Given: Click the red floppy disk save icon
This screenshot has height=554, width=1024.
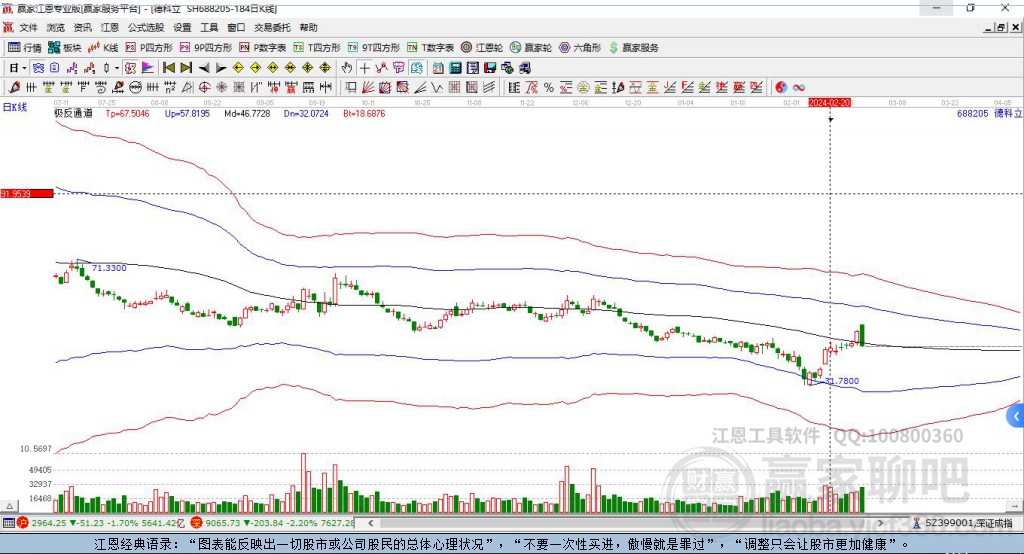Looking at the screenshot, I should click(490, 68).
